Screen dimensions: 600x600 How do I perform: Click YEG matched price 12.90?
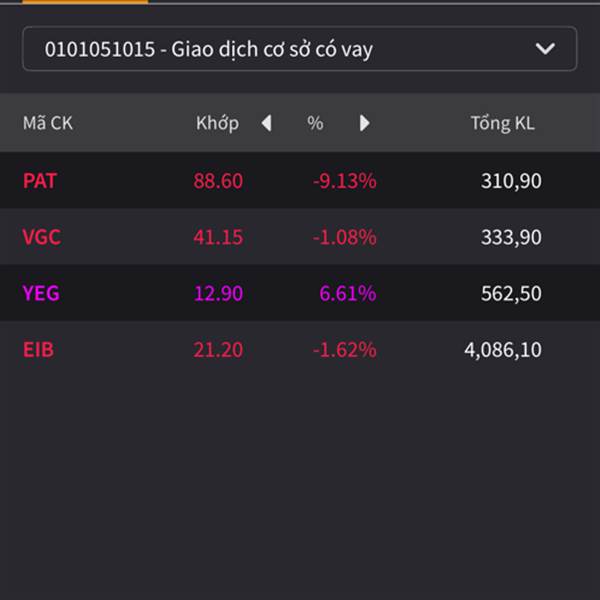(x=218, y=294)
